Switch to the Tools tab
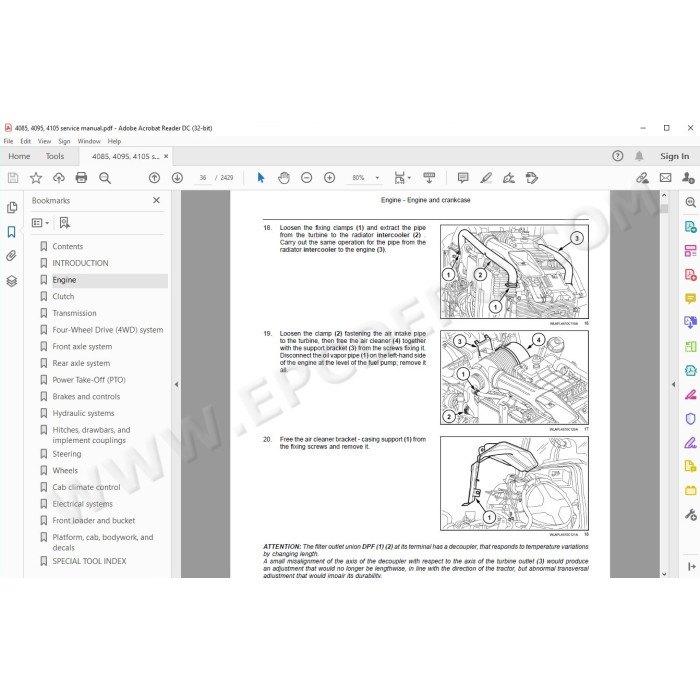Image resolution: width=700 pixels, height=700 pixels. click(x=55, y=156)
